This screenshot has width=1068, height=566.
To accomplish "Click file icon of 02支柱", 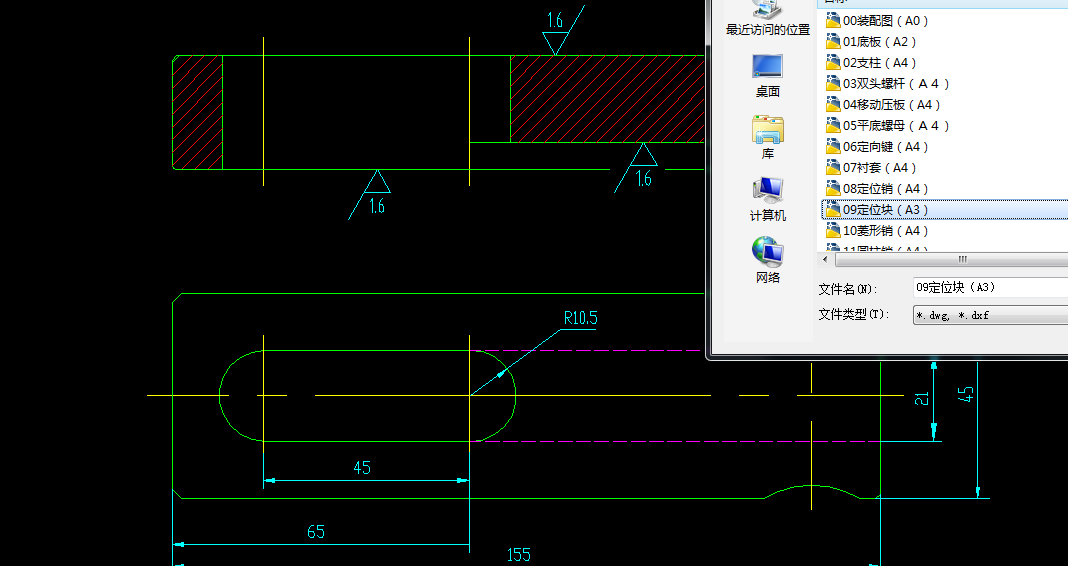I will pos(833,63).
